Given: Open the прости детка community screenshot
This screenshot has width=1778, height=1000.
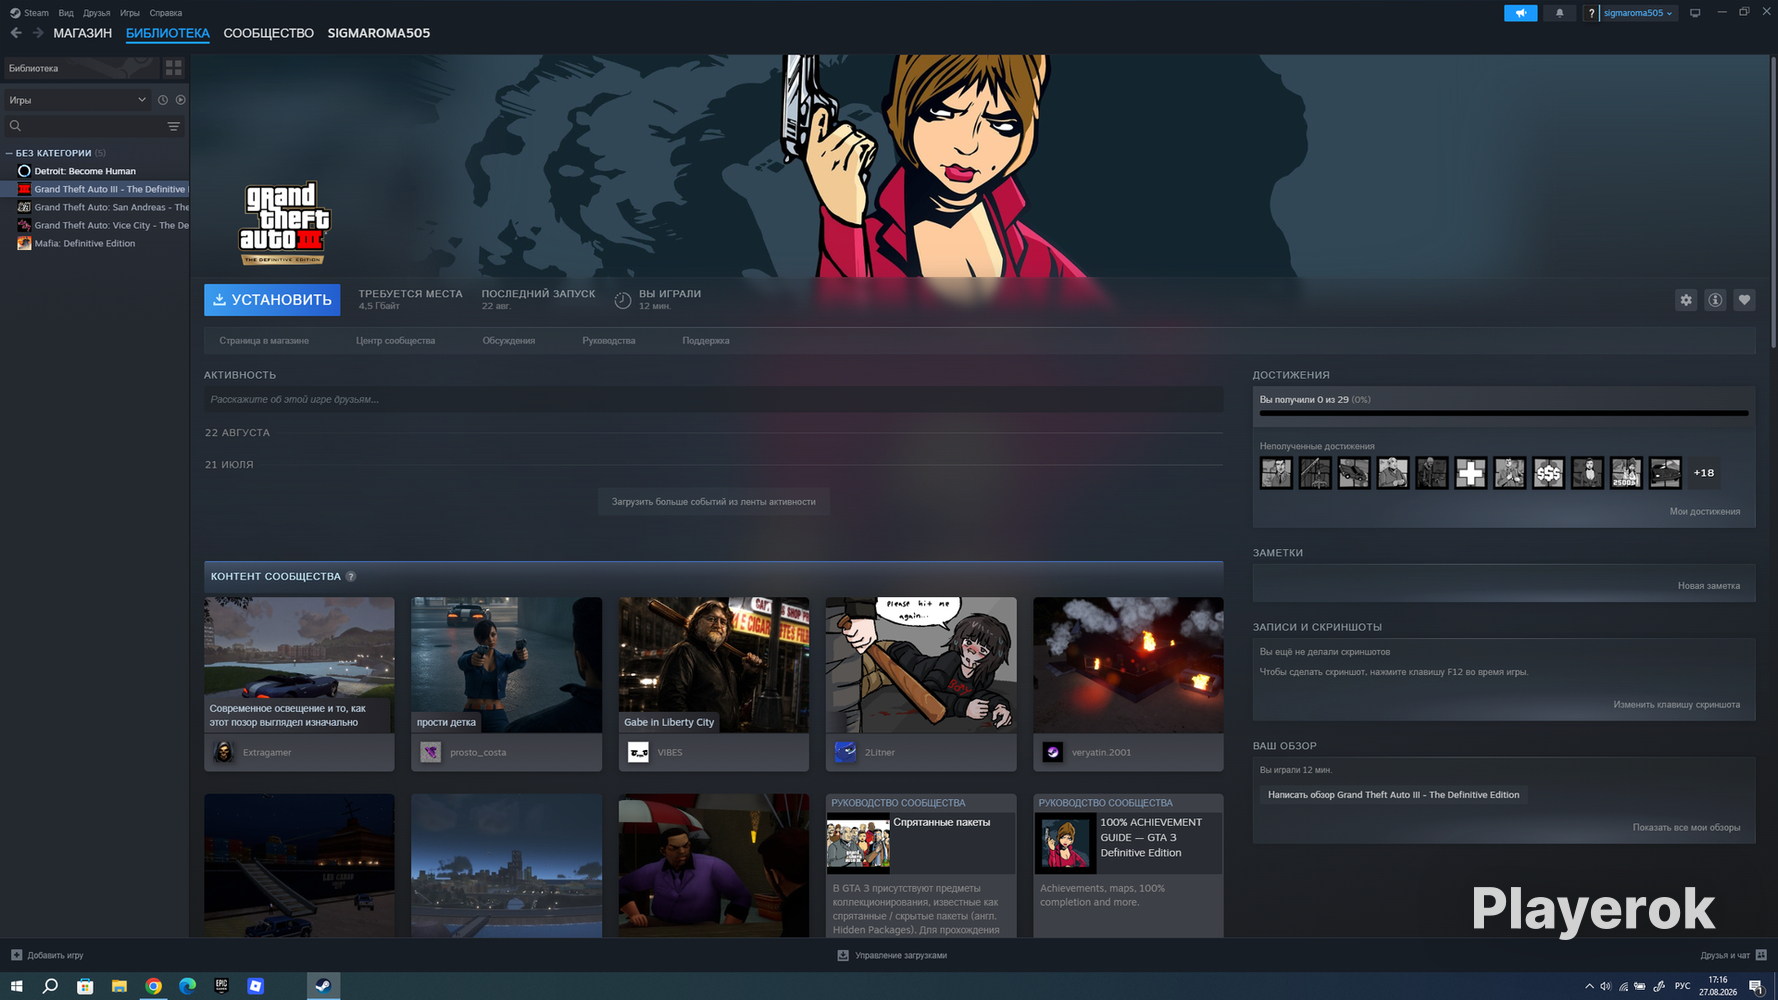Looking at the screenshot, I should click(506, 665).
